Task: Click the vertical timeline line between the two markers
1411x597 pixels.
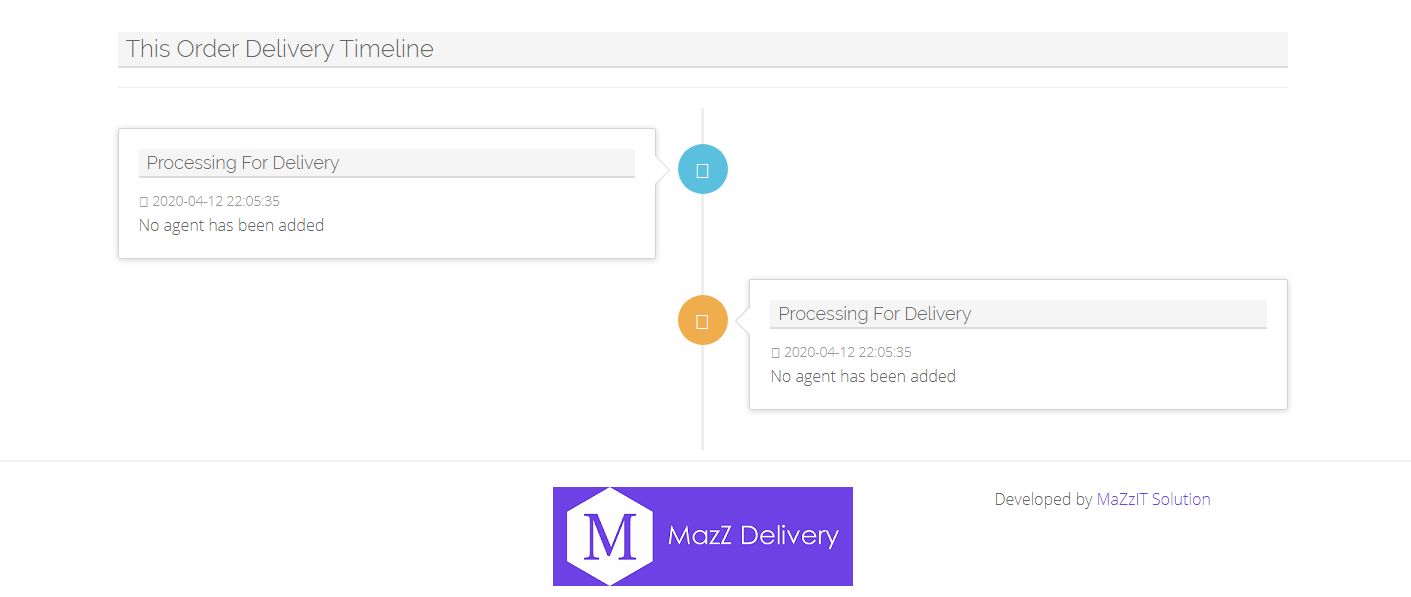Action: pos(703,245)
